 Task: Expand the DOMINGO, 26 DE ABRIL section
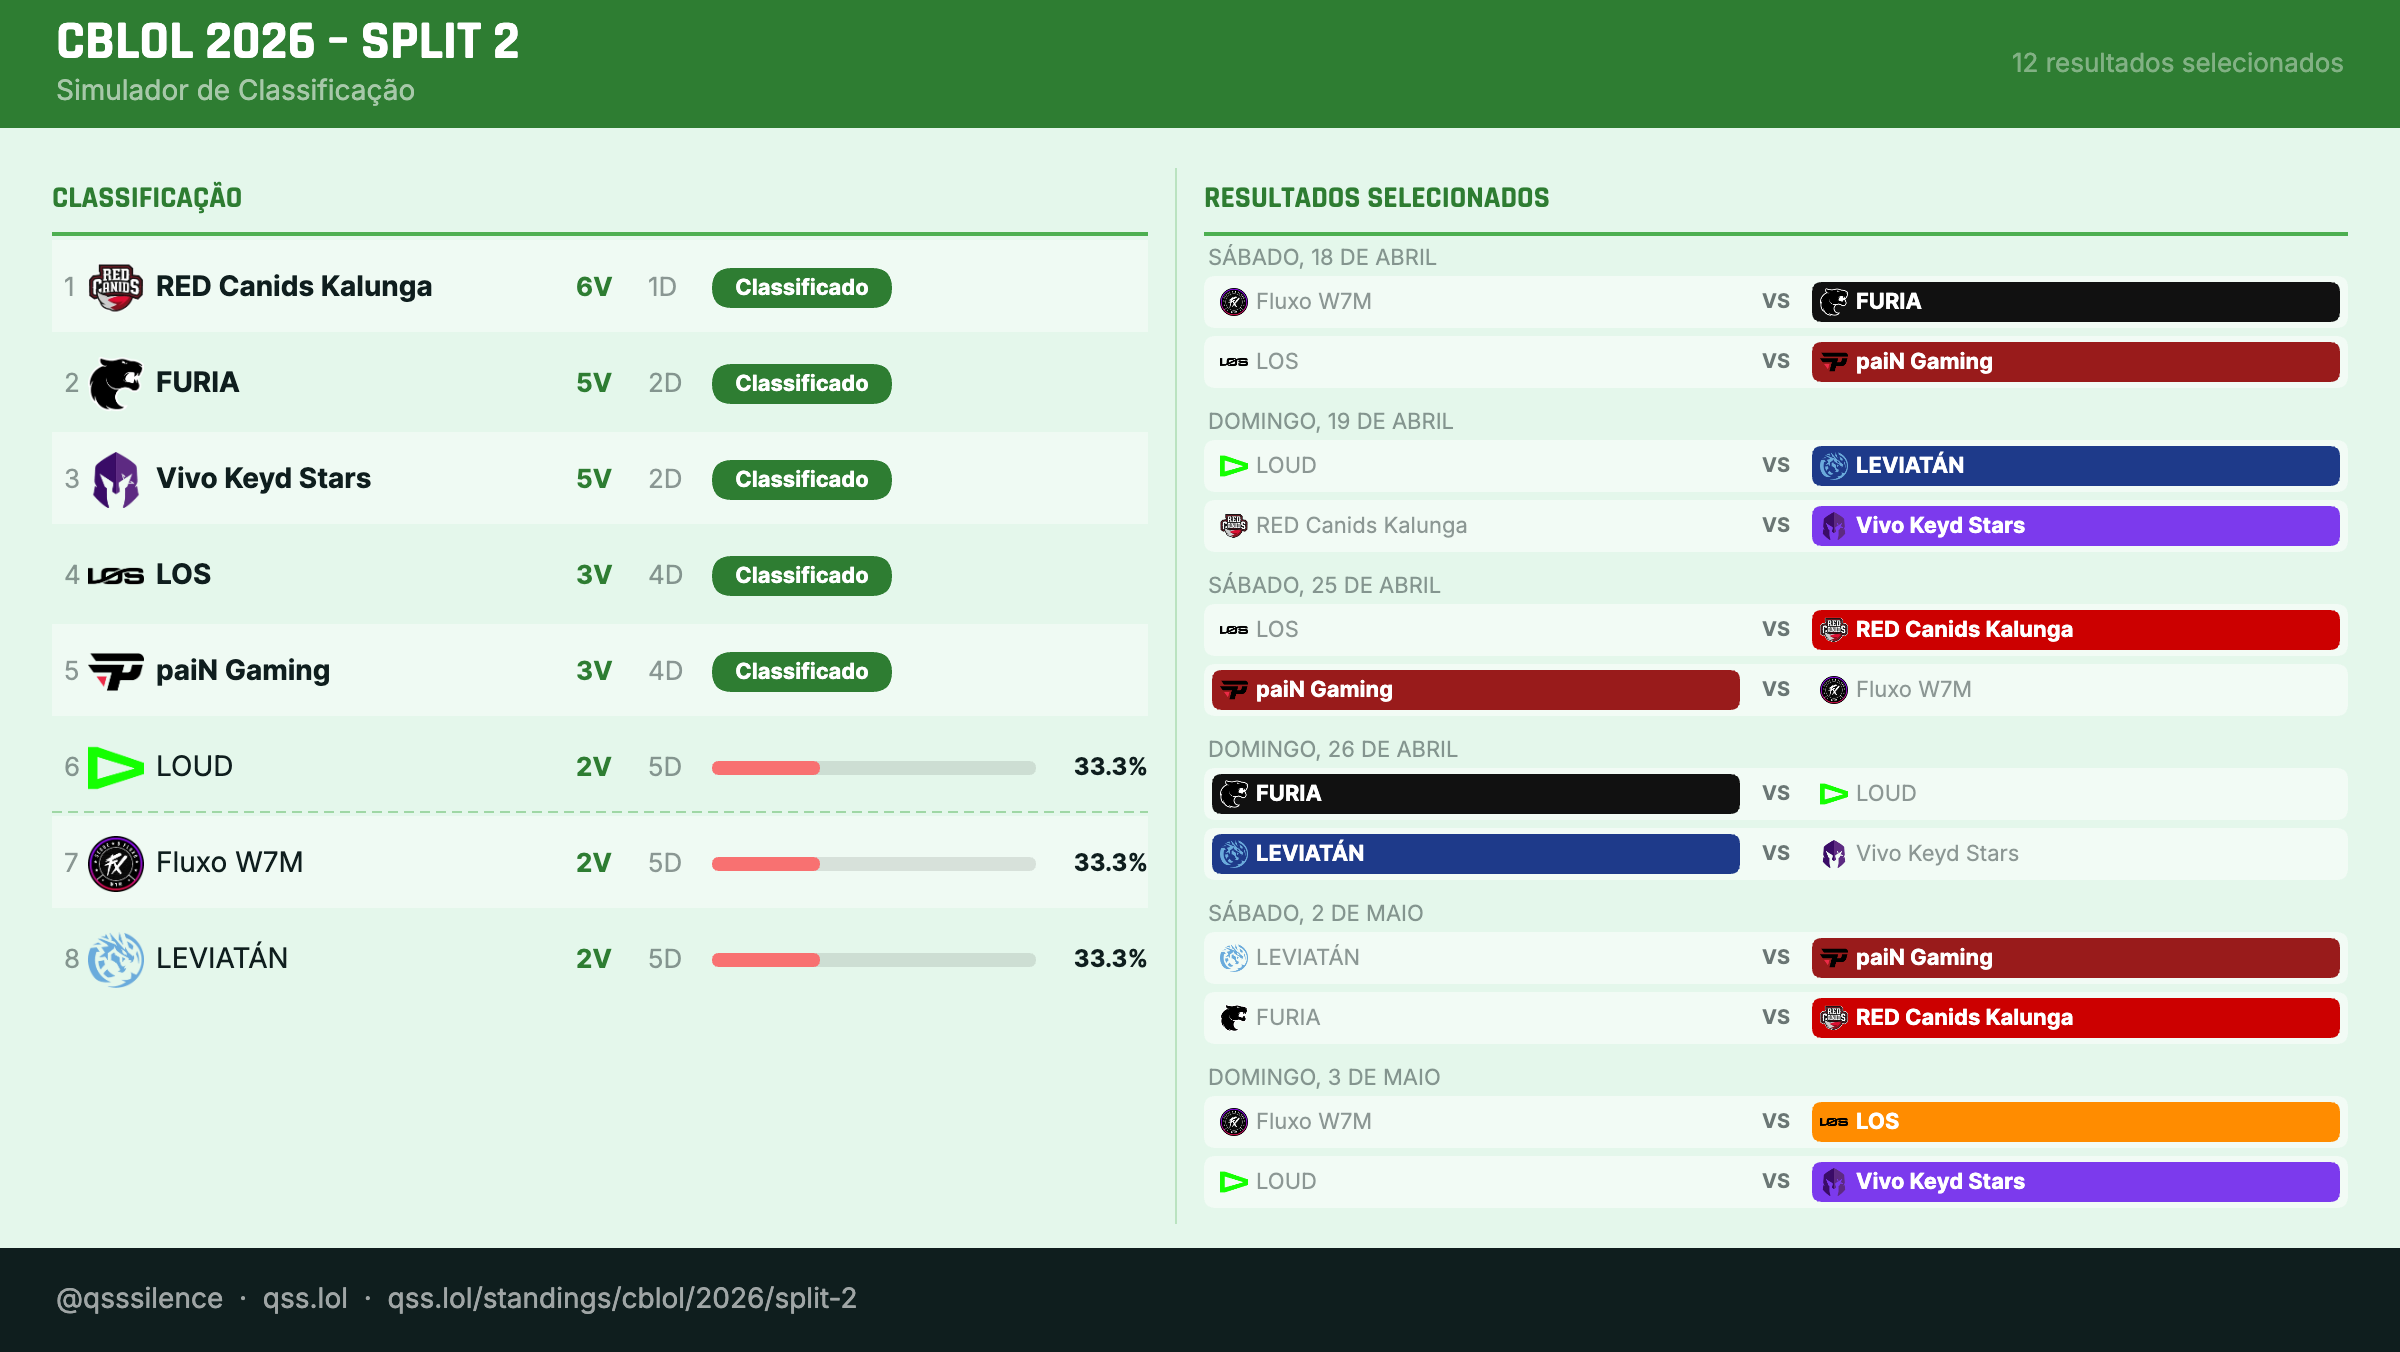(x=1331, y=749)
